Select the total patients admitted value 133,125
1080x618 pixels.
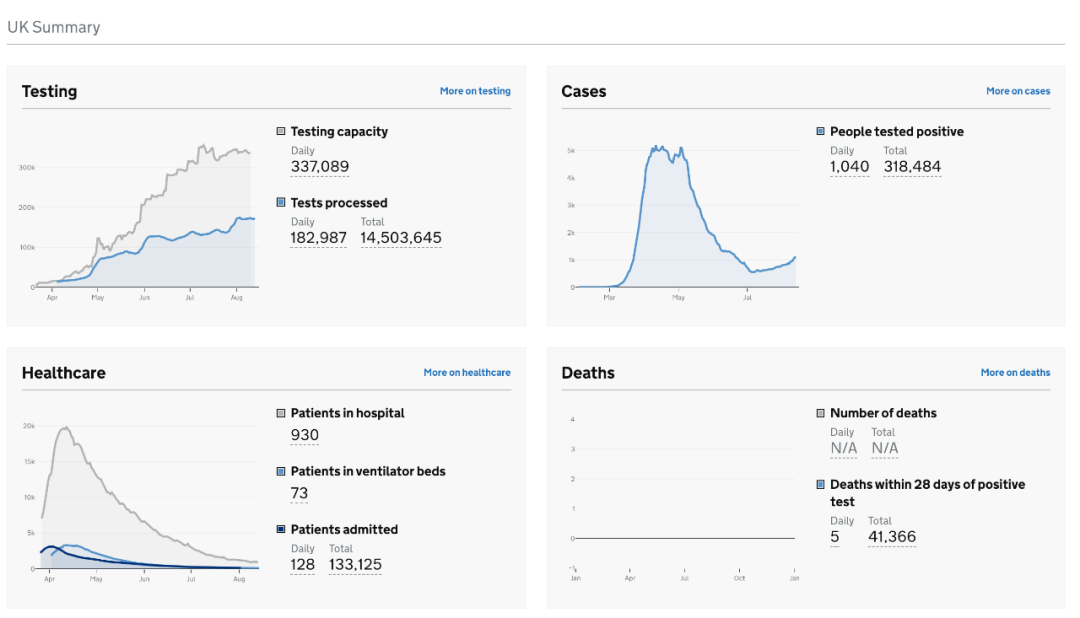pyautogui.click(x=355, y=565)
